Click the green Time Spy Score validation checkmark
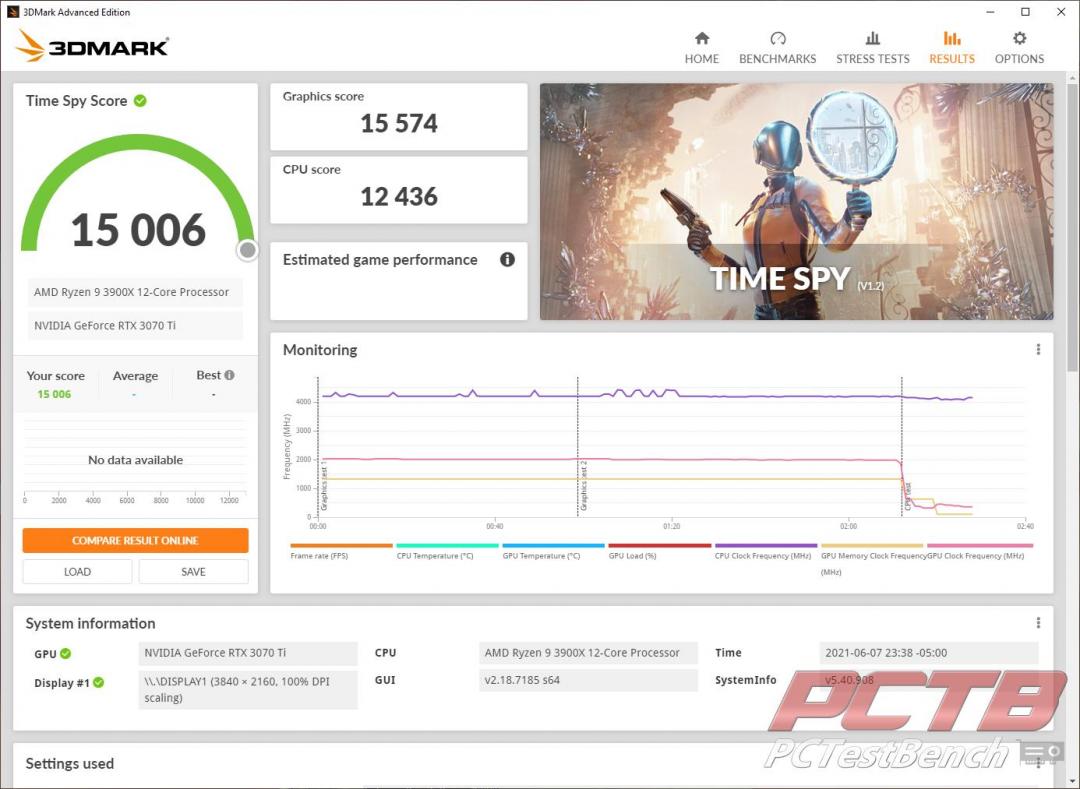 coord(140,101)
